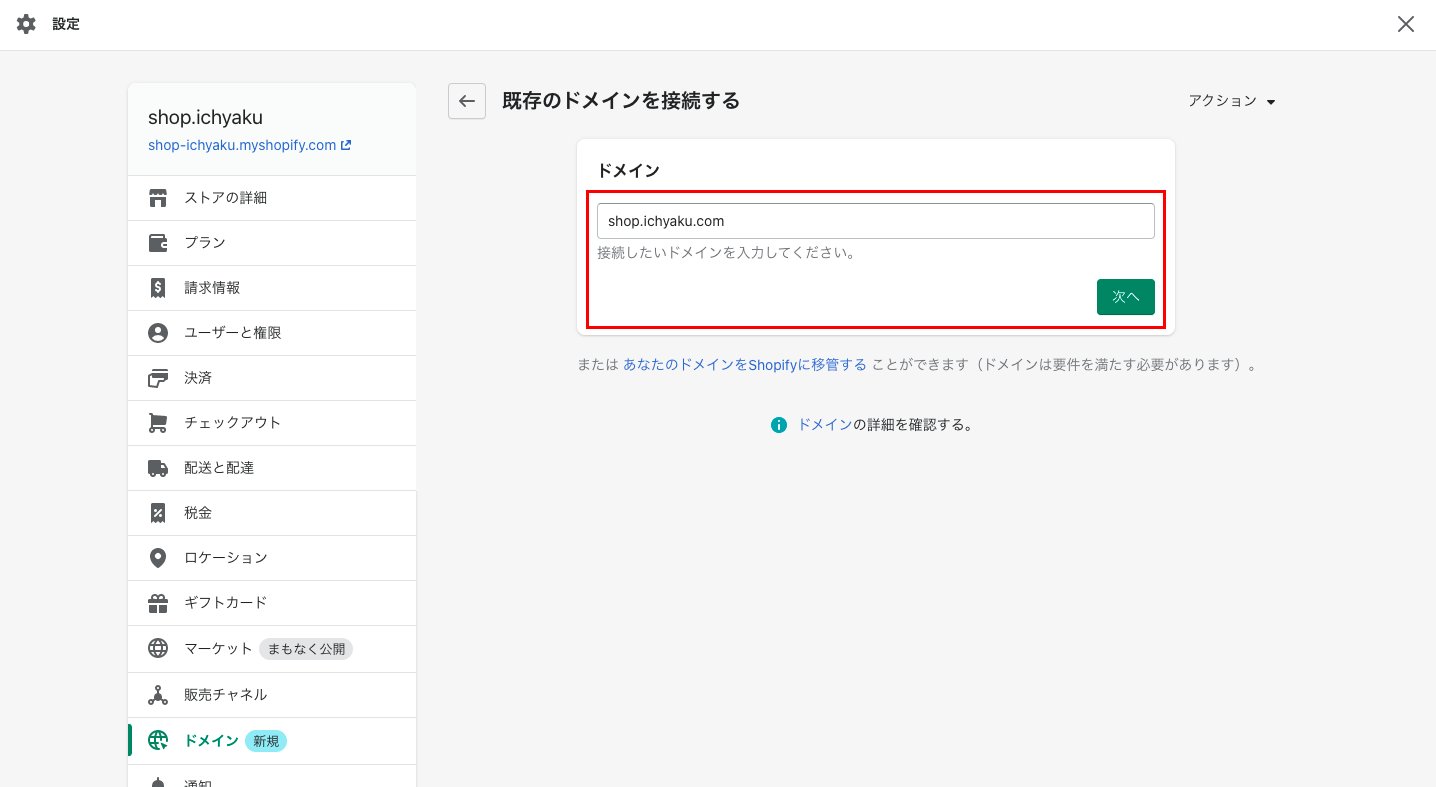Click the network icon for 販売チャネル
1436x787 pixels.
pyautogui.click(x=158, y=695)
